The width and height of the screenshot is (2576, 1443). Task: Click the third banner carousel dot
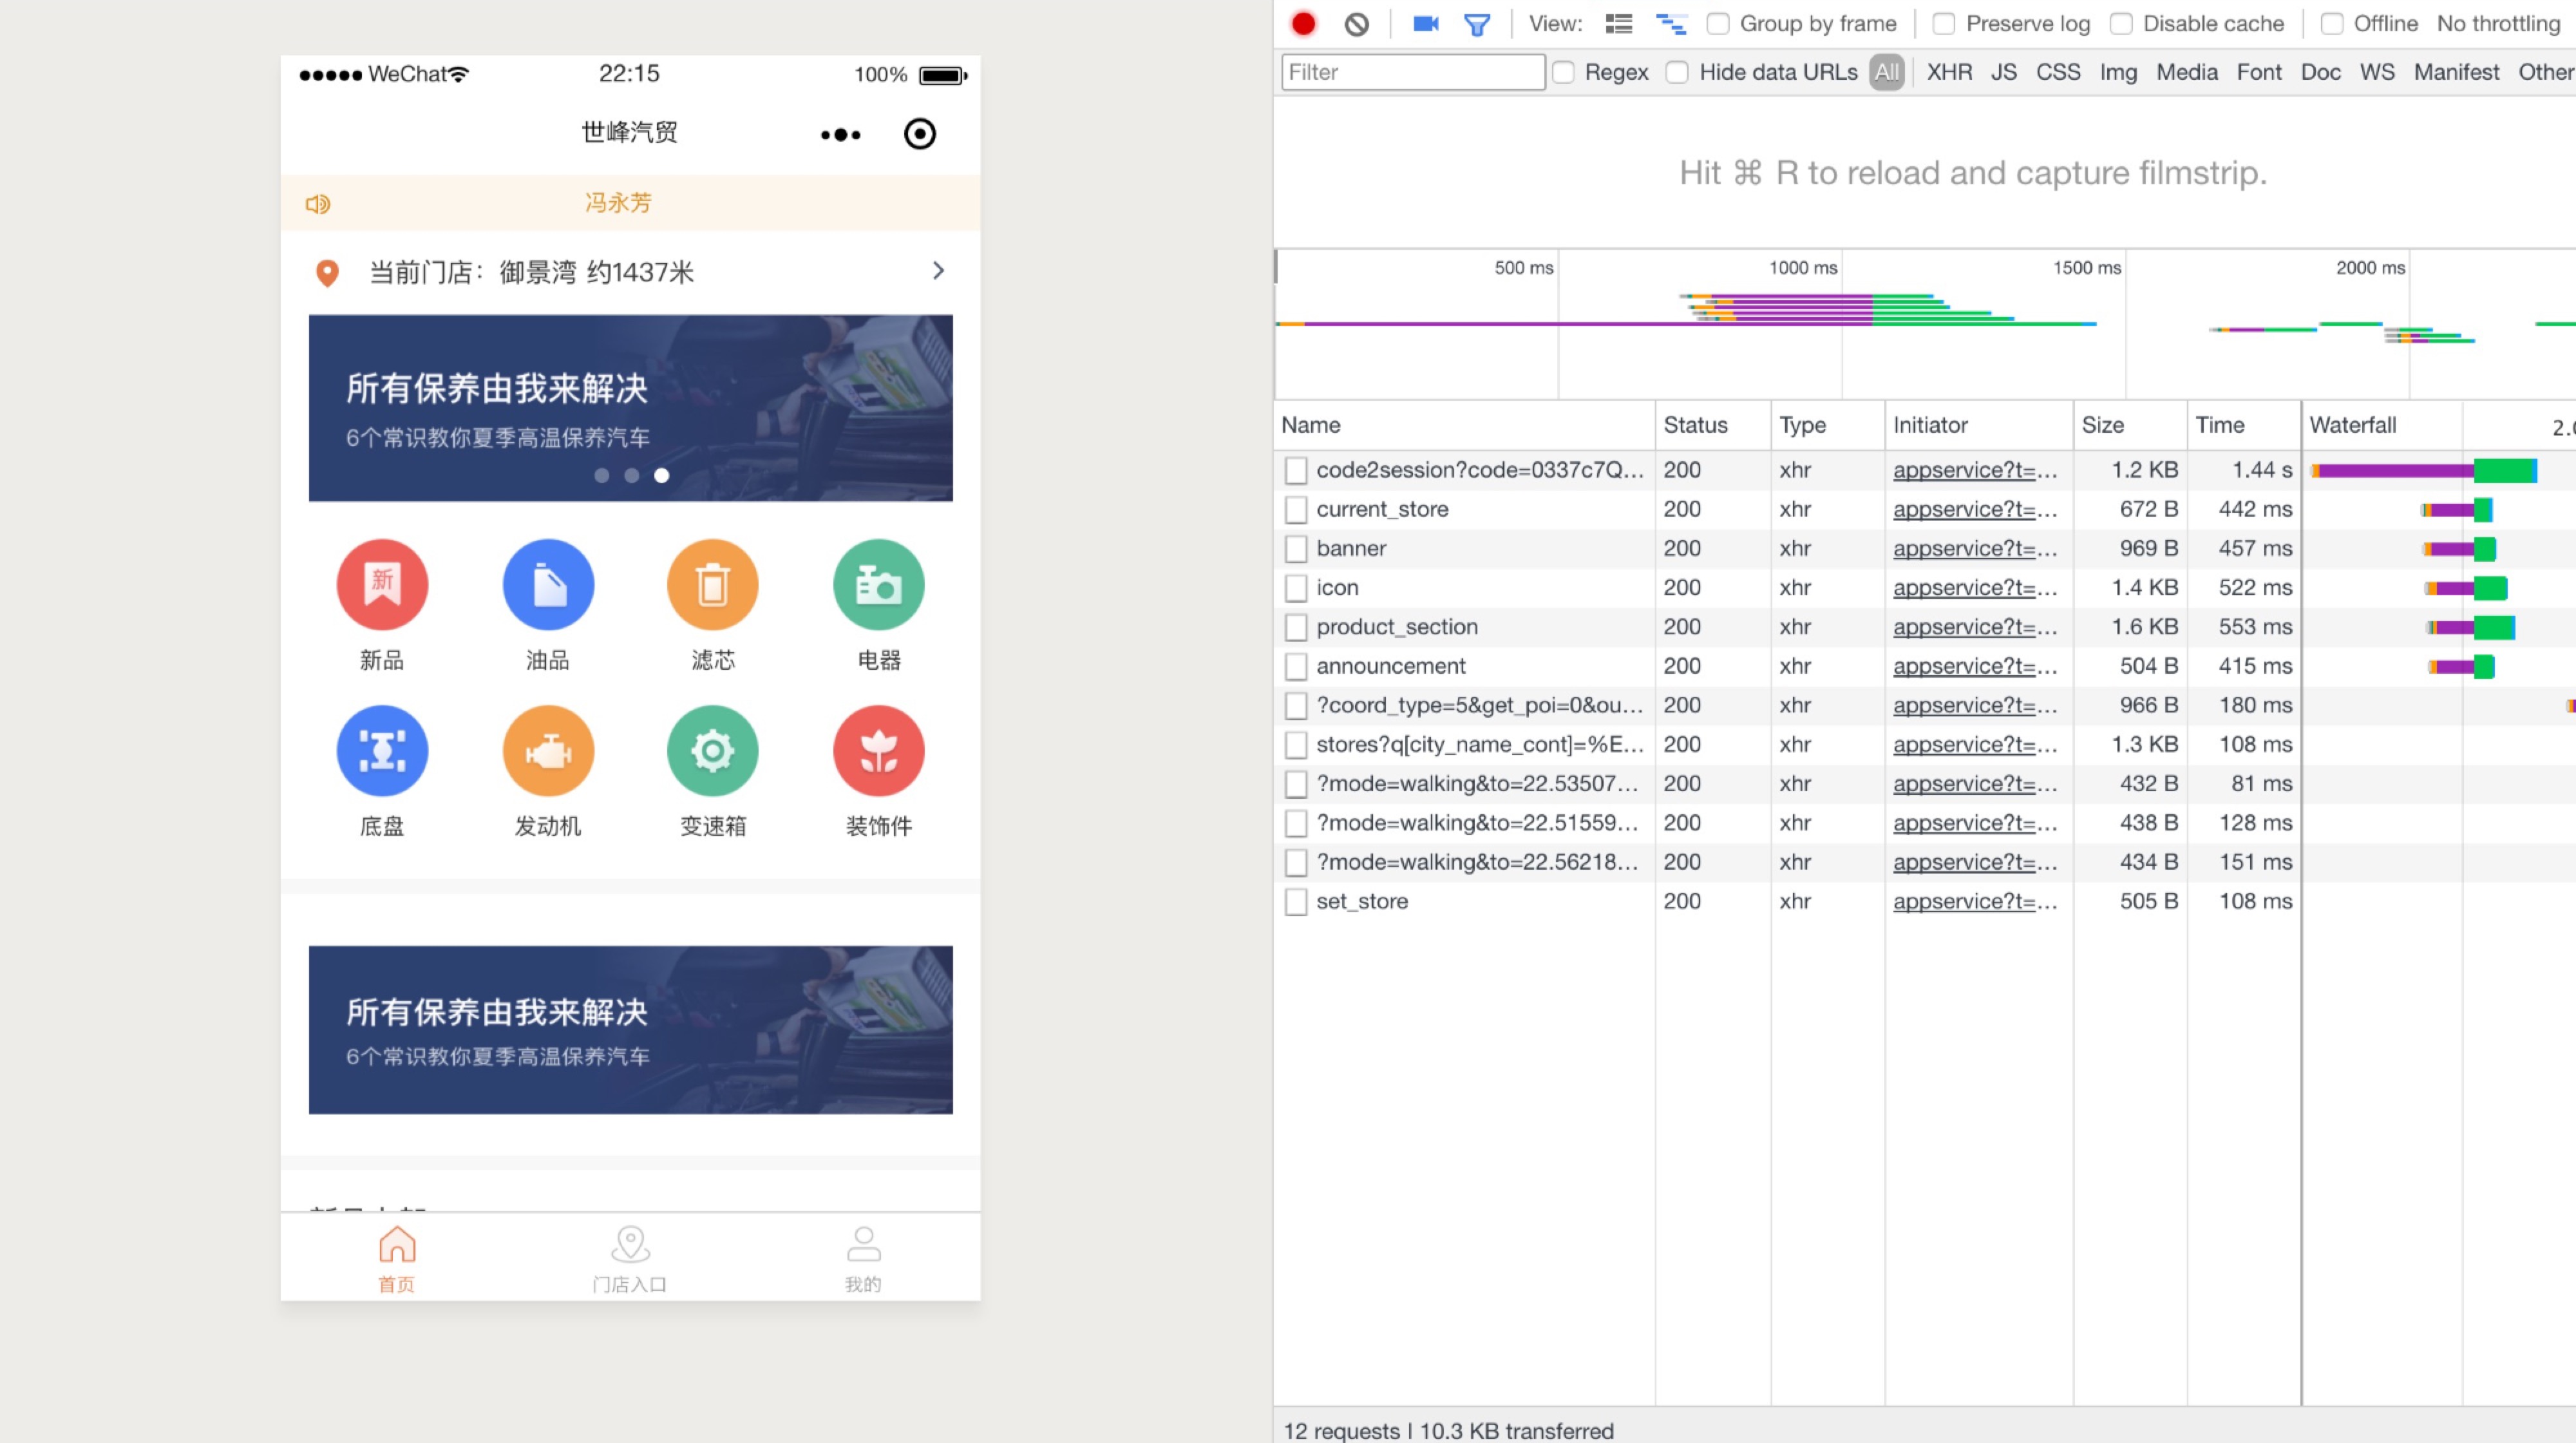pos(661,476)
